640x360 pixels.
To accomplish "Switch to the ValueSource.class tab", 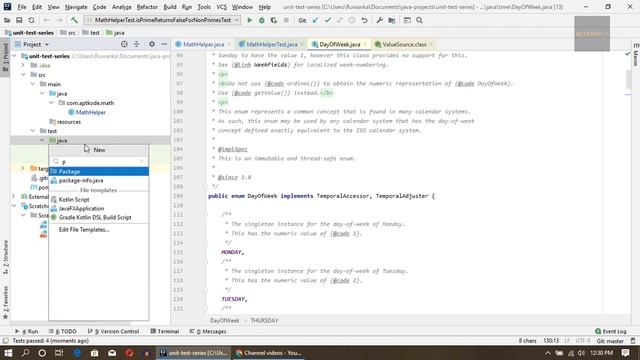I will pos(404,44).
